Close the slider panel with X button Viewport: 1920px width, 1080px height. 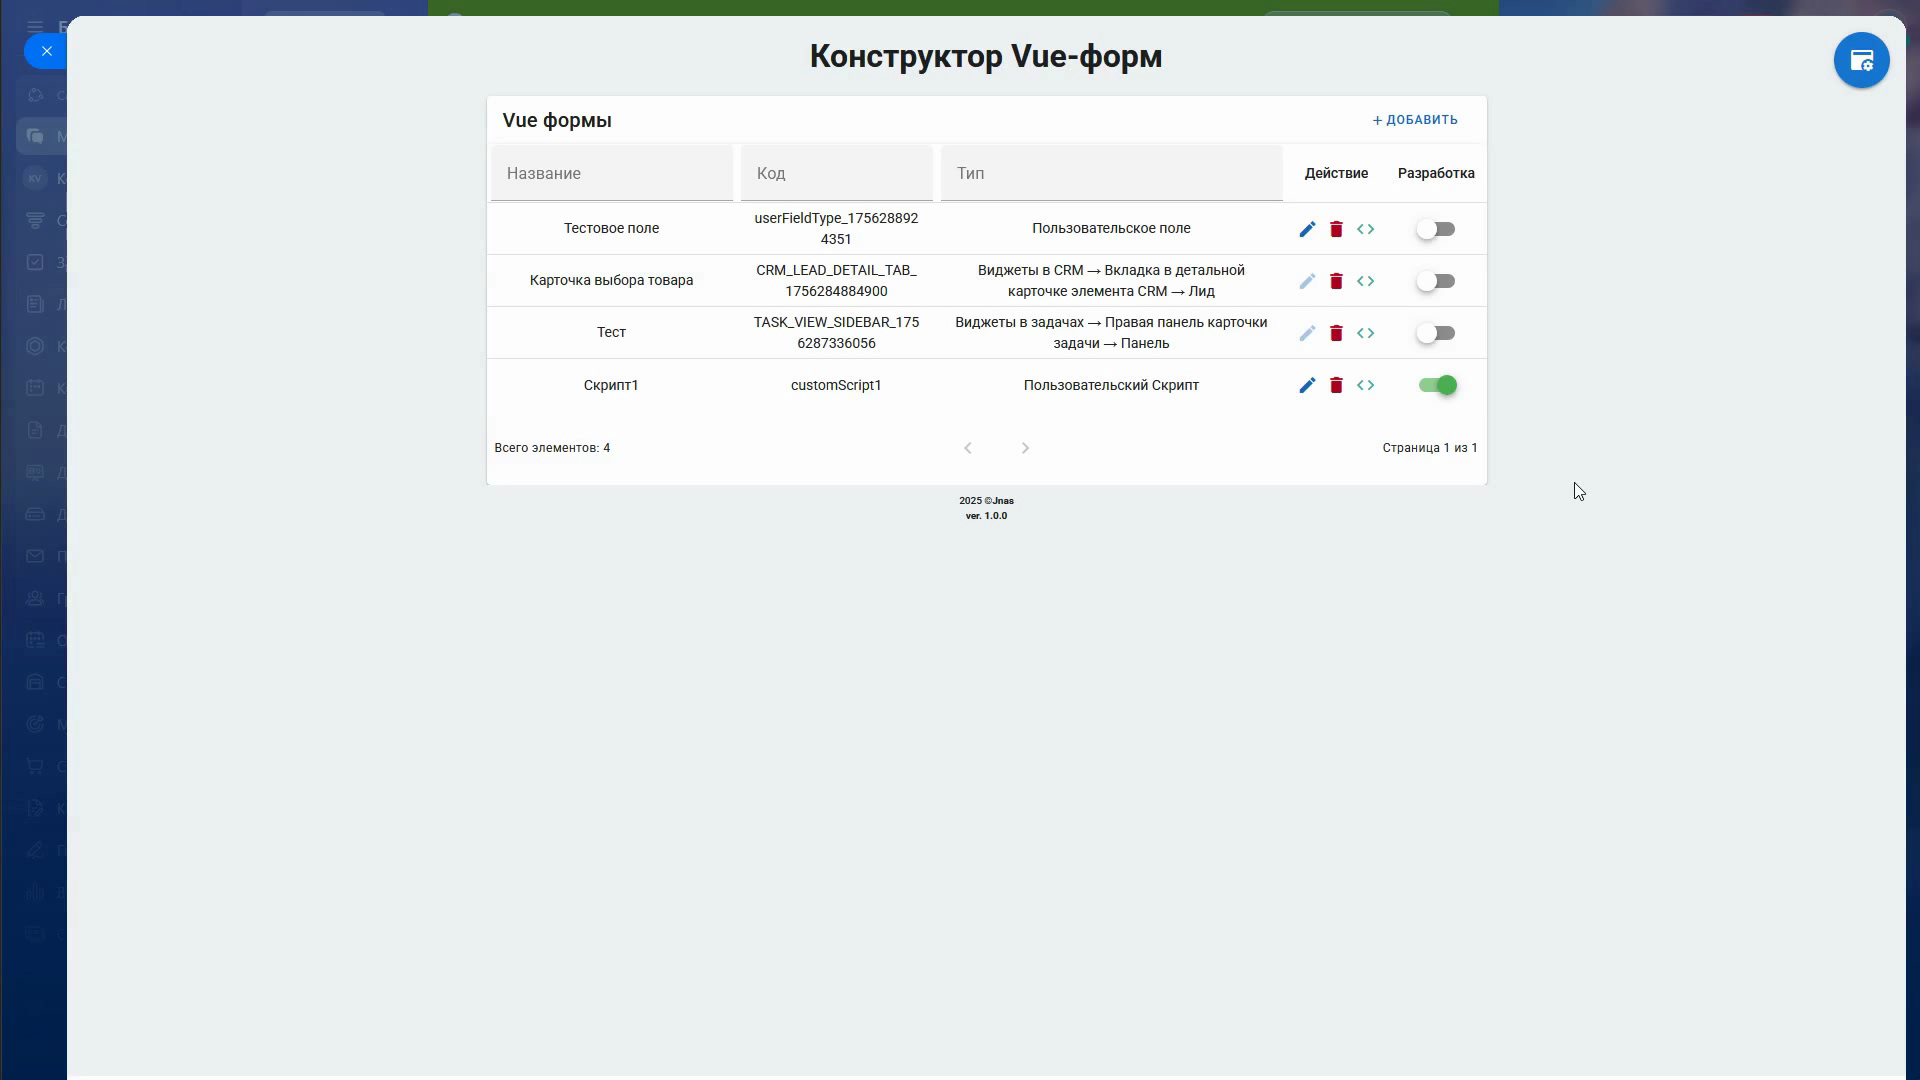[46, 51]
